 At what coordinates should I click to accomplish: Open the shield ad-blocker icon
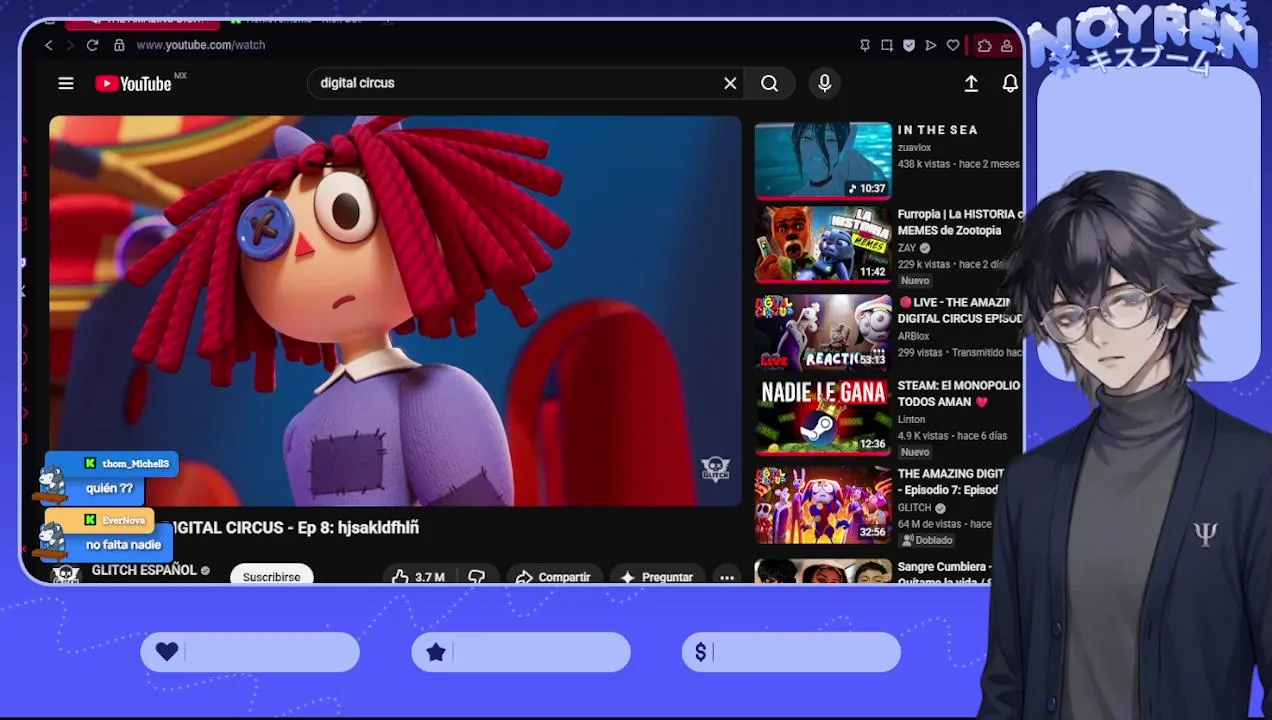click(x=909, y=45)
